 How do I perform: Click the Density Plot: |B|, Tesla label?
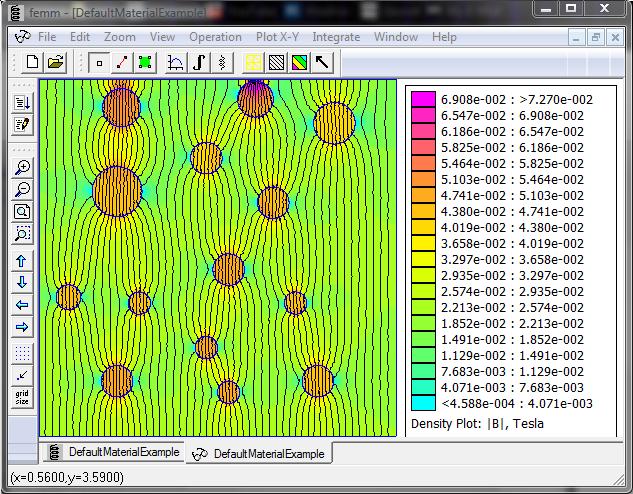pyautogui.click(x=477, y=424)
